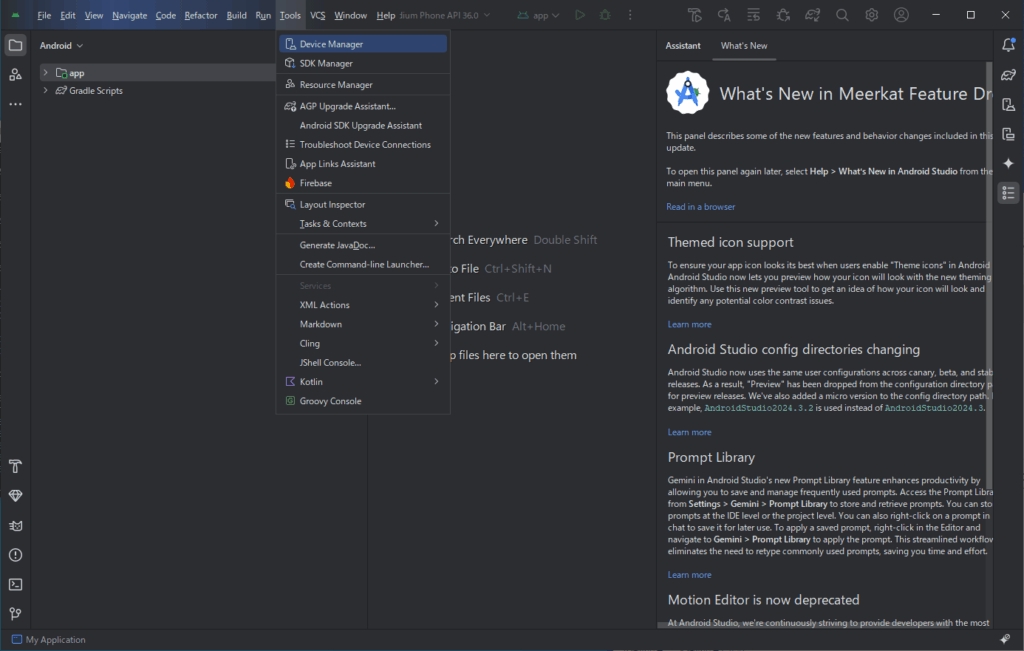This screenshot has width=1024, height=651.
Task: Expand the XML Actions submenu
Action: coord(363,305)
